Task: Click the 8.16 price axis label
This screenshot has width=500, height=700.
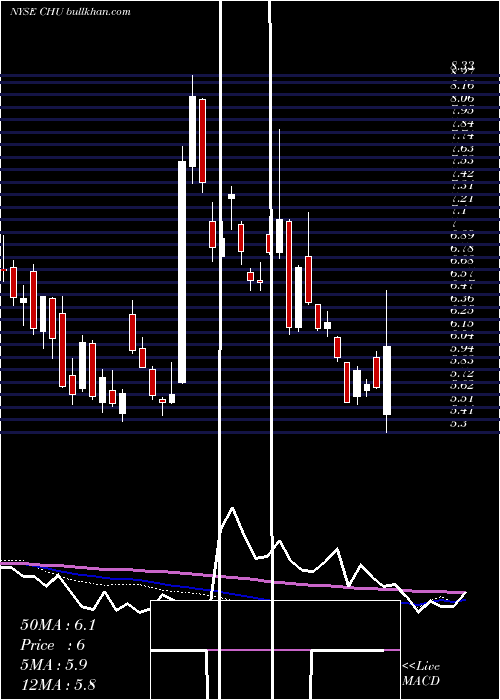Action: tap(462, 85)
